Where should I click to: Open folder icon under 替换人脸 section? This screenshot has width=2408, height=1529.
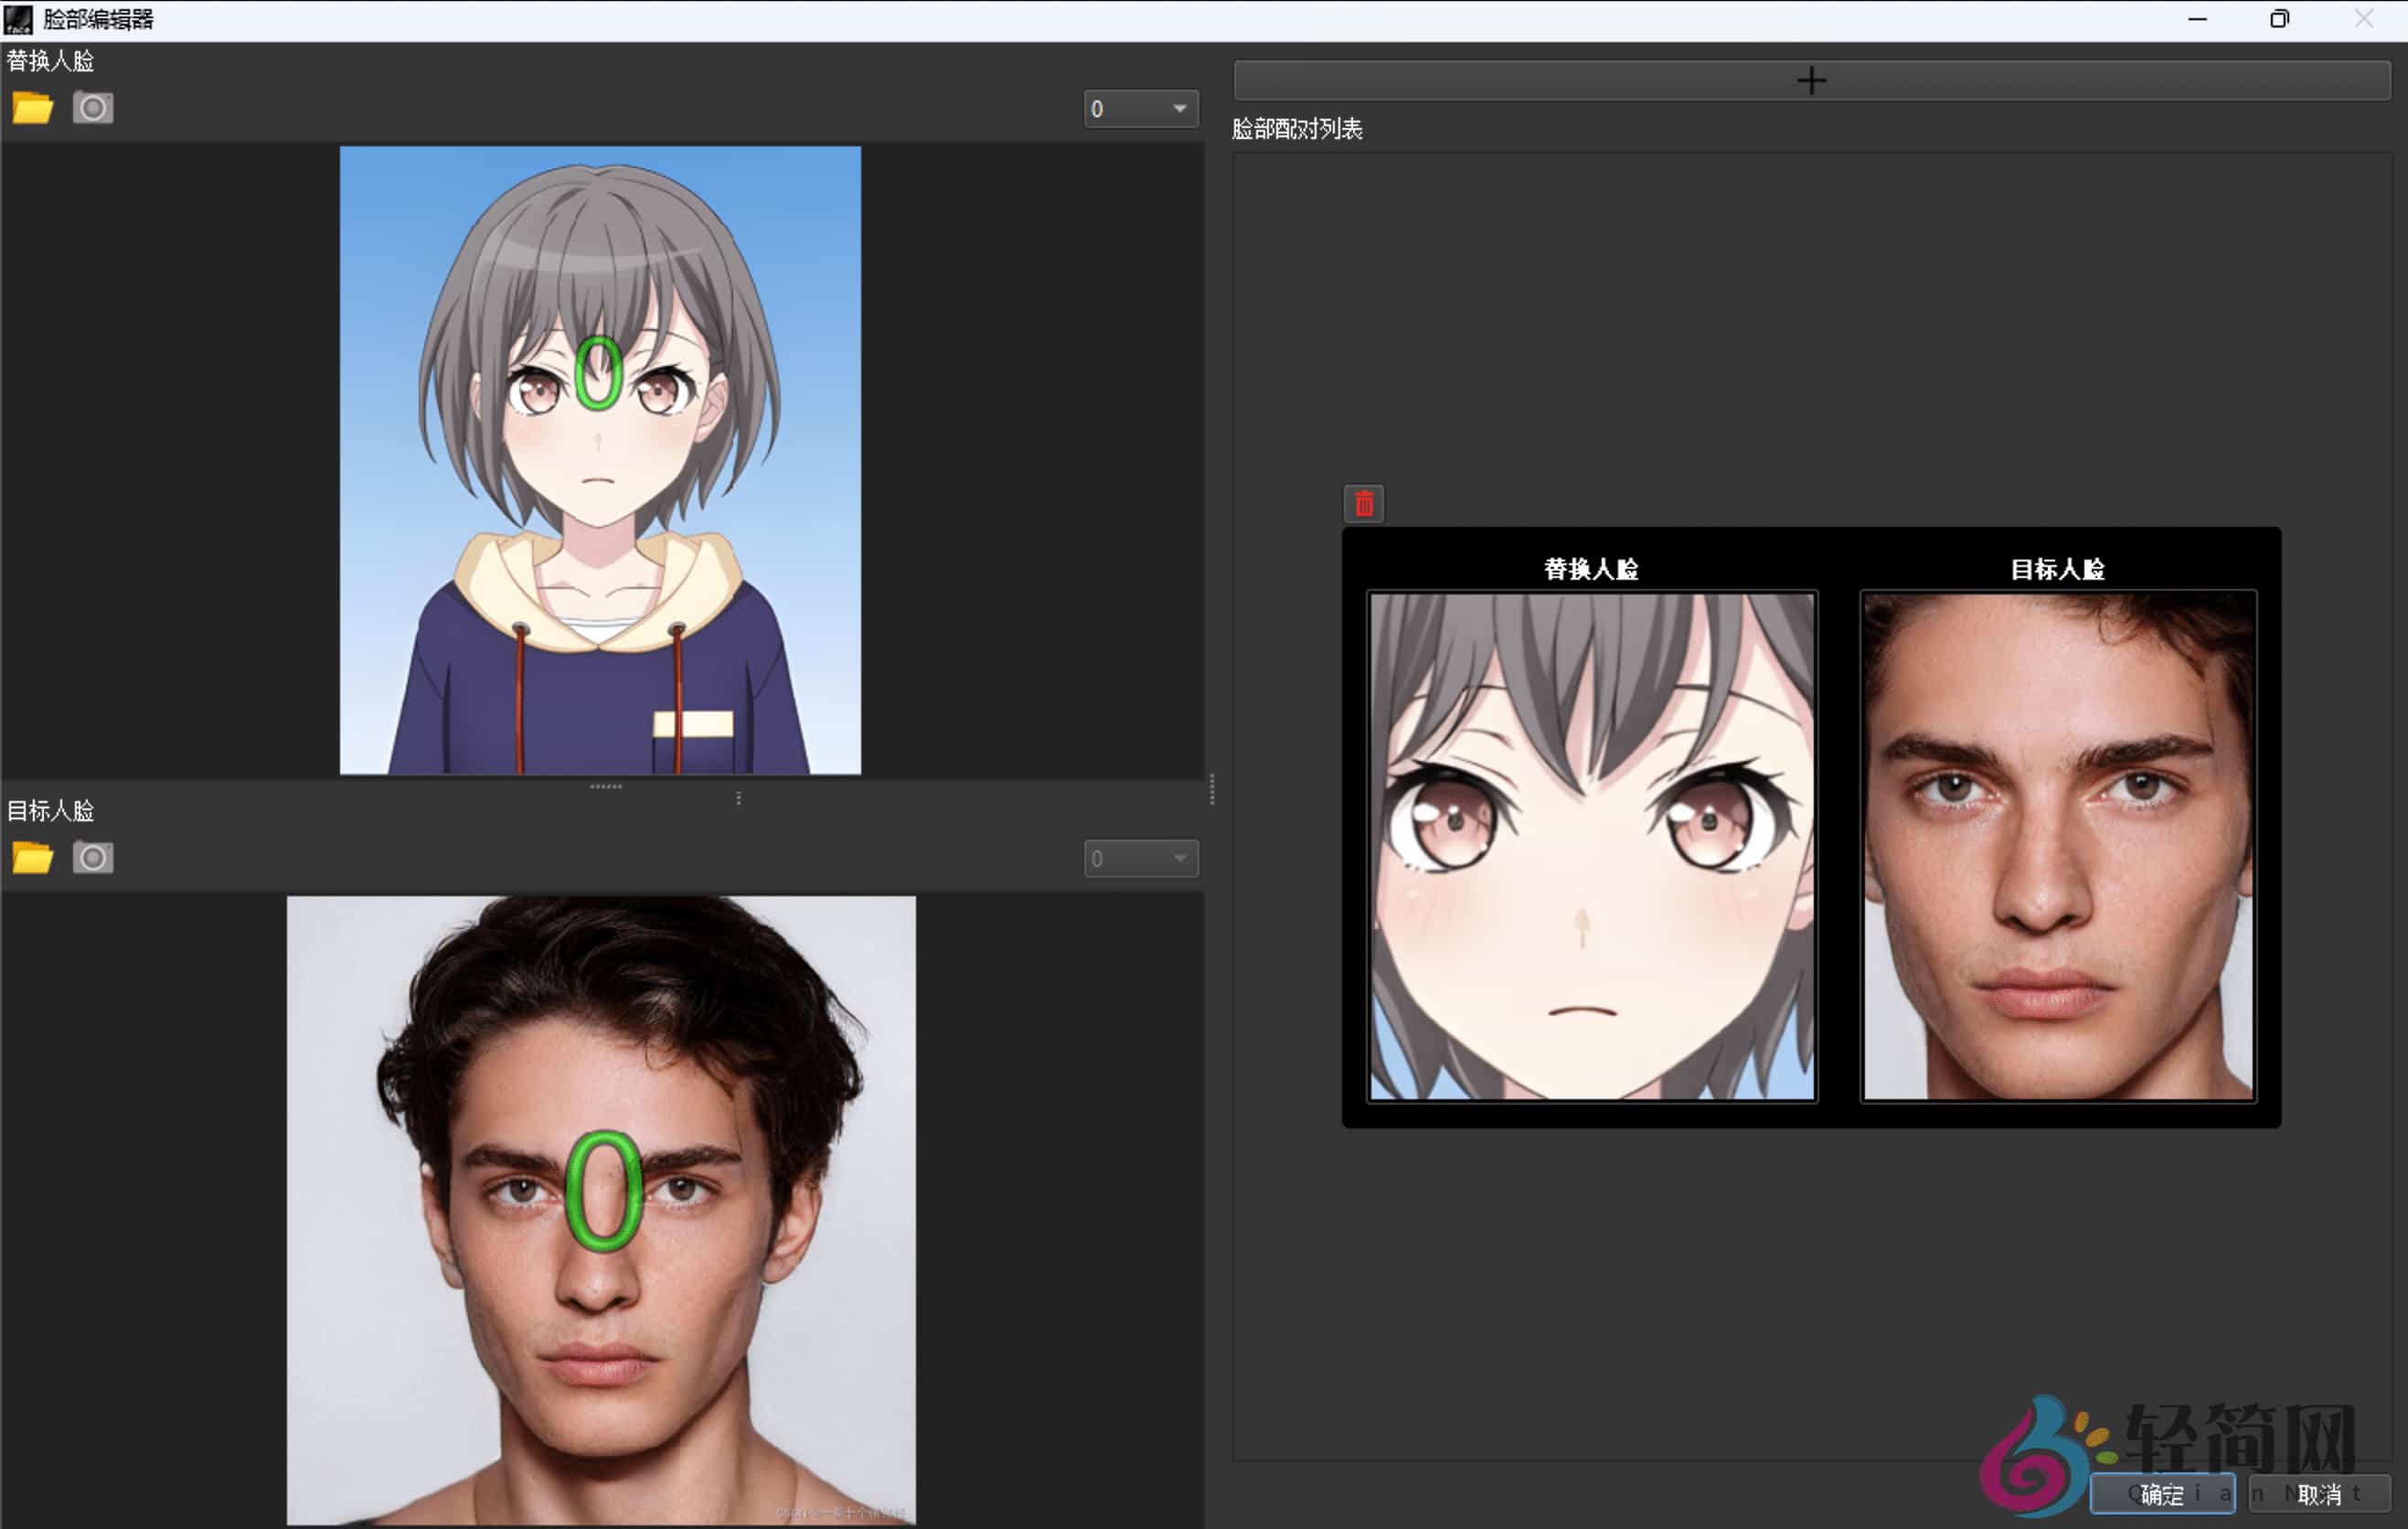[x=32, y=107]
